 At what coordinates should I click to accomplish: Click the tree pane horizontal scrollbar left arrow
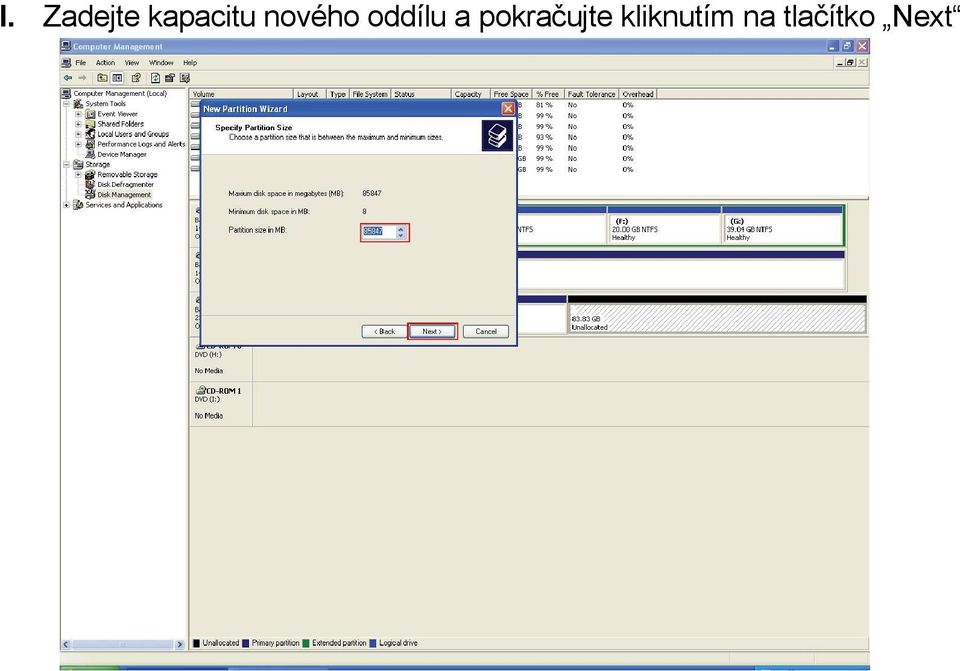(x=66, y=644)
